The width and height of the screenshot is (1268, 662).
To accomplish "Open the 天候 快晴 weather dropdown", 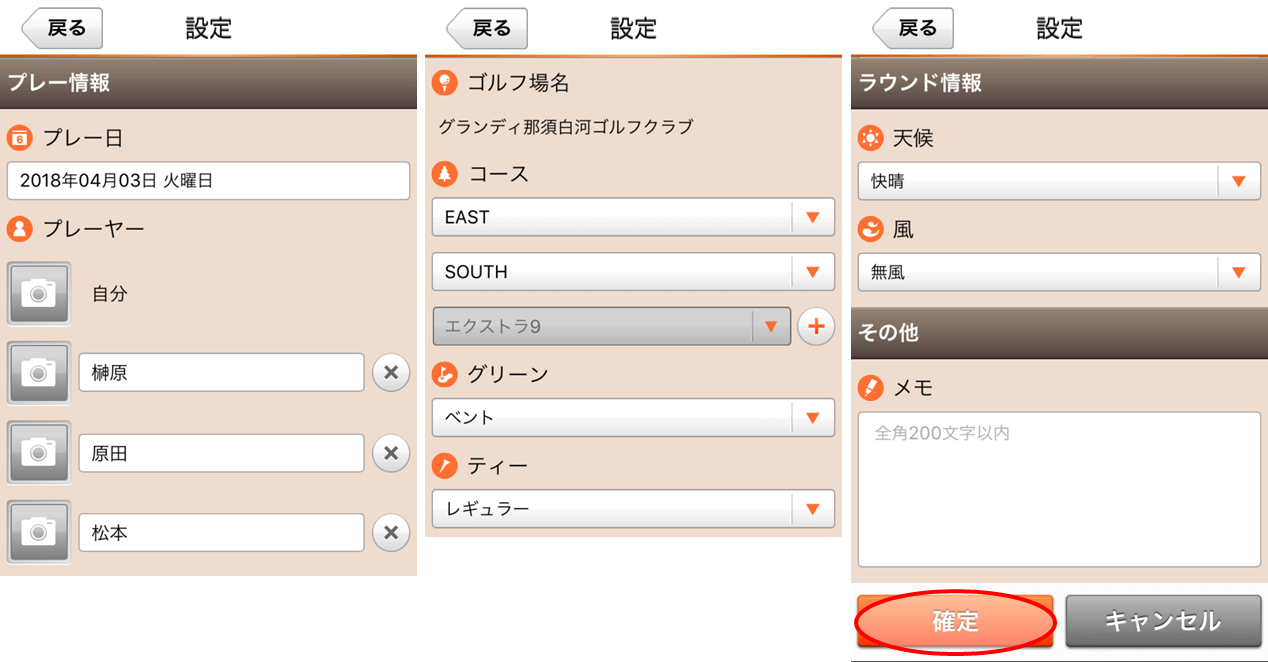I will 1059,182.
